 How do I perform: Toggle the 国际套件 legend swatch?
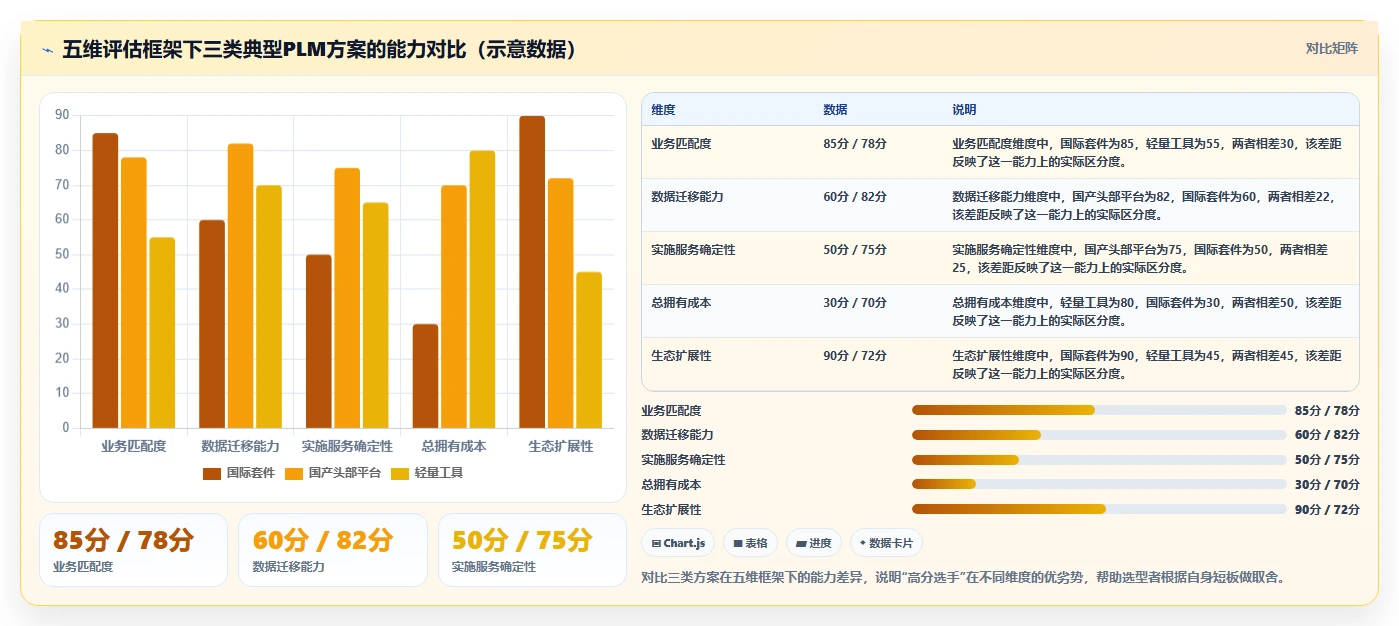click(212, 473)
